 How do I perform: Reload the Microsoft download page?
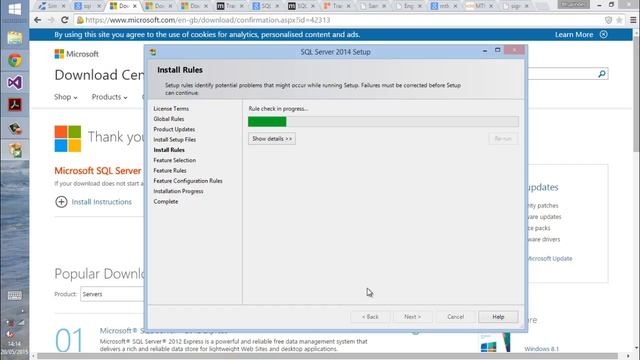point(64,20)
